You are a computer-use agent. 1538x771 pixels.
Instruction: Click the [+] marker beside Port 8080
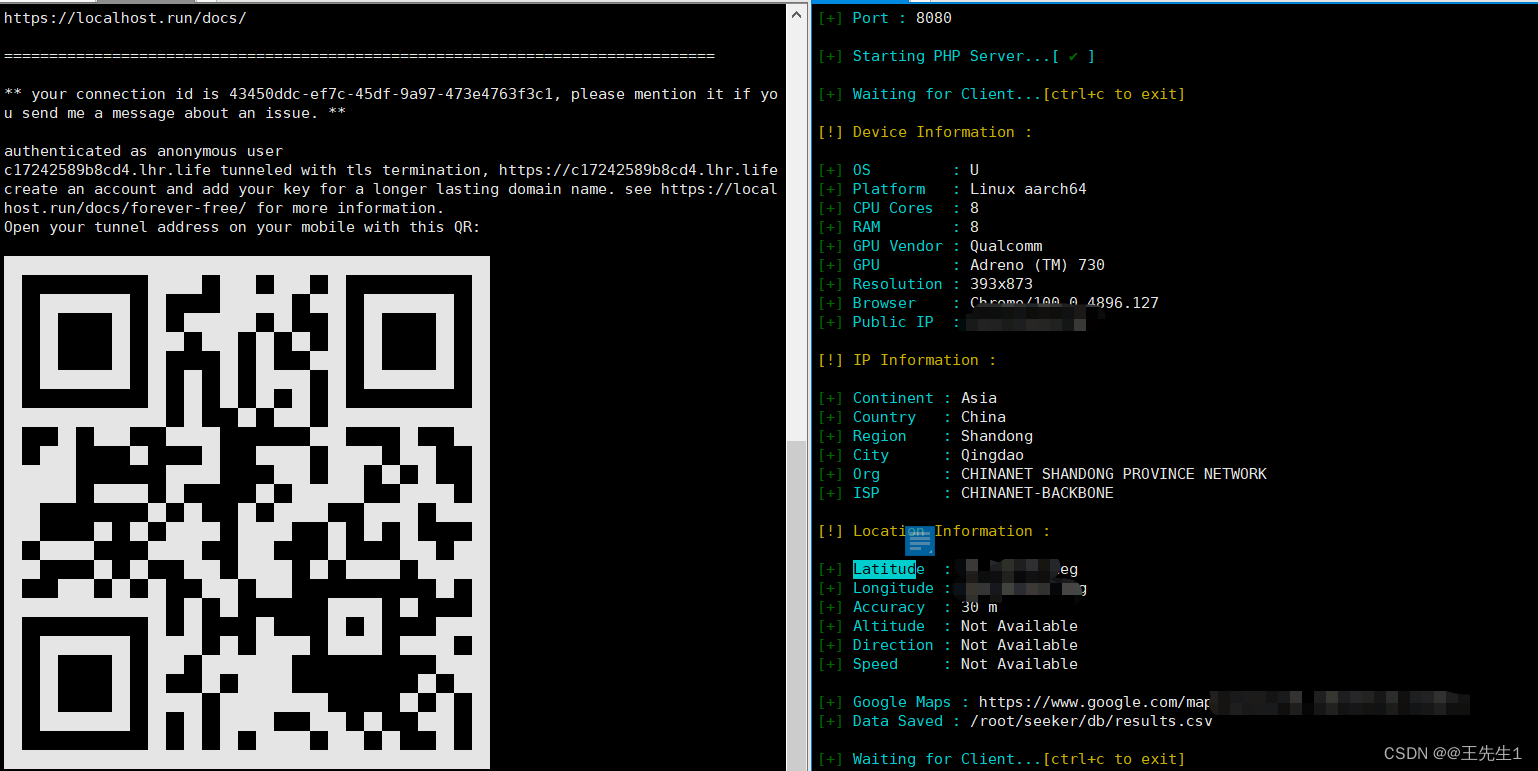(830, 17)
